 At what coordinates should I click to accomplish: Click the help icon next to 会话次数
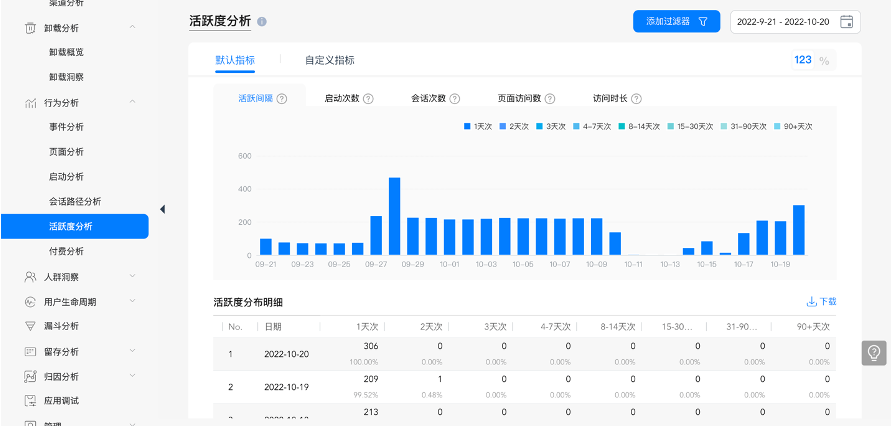(455, 99)
